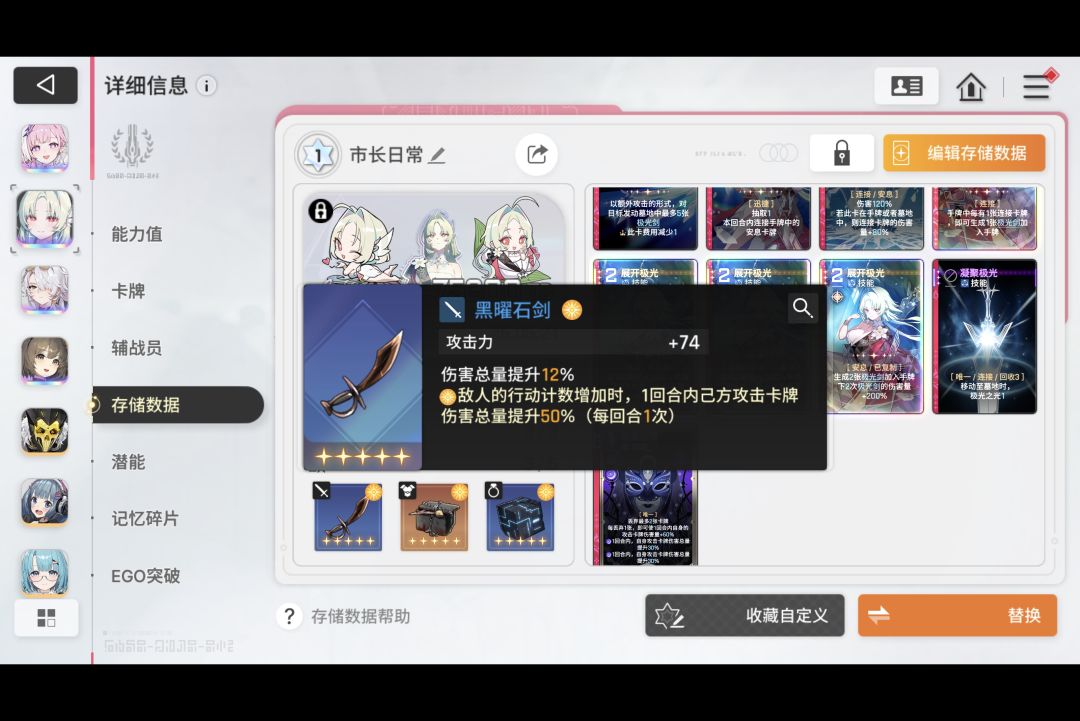The height and width of the screenshot is (721, 1080).
Task: Select the golden mask character avatar
Action: (45, 432)
